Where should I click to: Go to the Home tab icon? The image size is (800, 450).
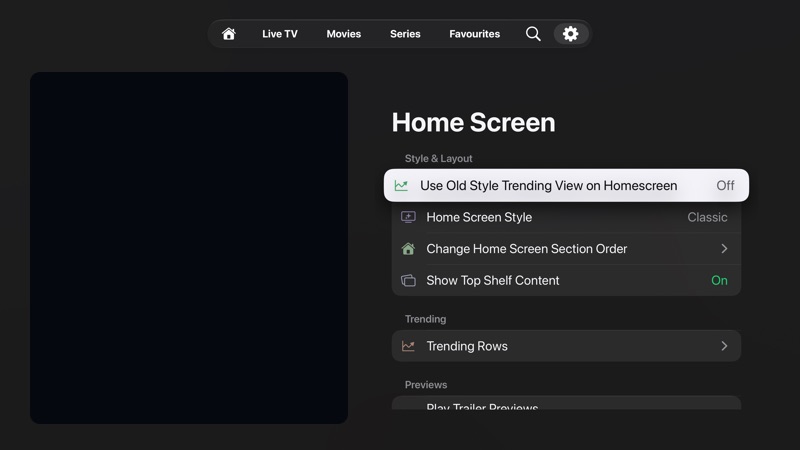point(229,34)
